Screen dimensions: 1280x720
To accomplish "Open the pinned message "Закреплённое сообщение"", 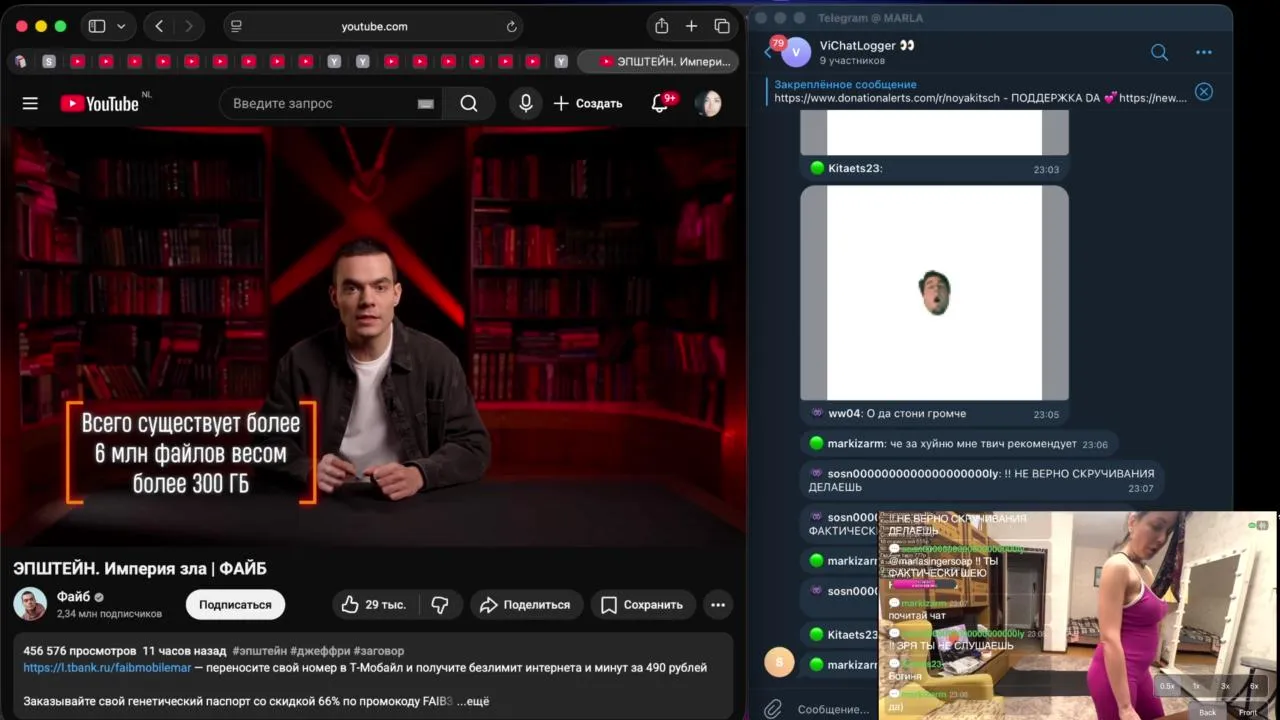I will (980, 91).
